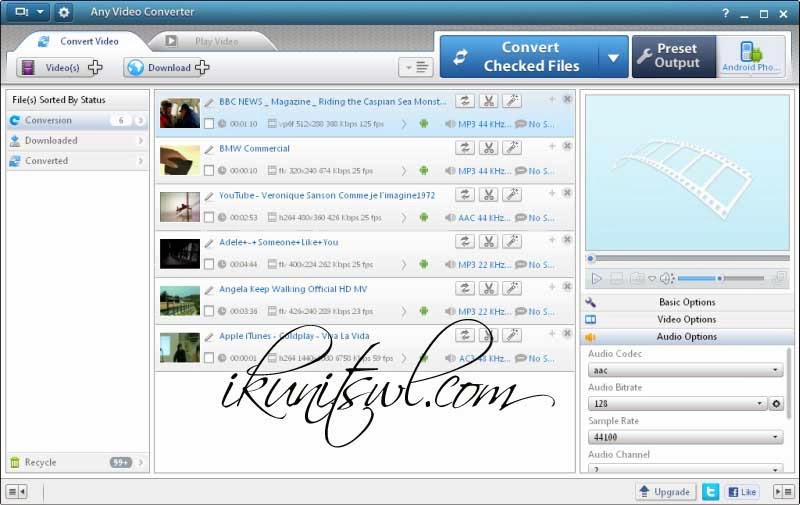Expand details chevron on Adele row
This screenshot has width=800, height=505.
[404, 265]
